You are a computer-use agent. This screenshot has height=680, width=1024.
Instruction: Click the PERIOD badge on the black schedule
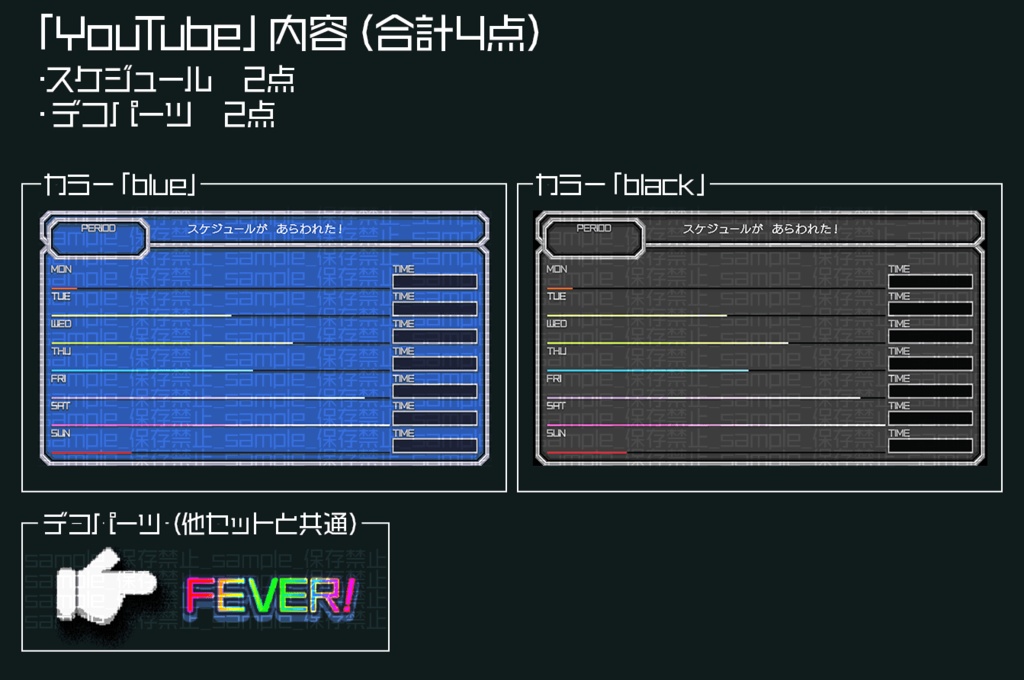point(593,230)
